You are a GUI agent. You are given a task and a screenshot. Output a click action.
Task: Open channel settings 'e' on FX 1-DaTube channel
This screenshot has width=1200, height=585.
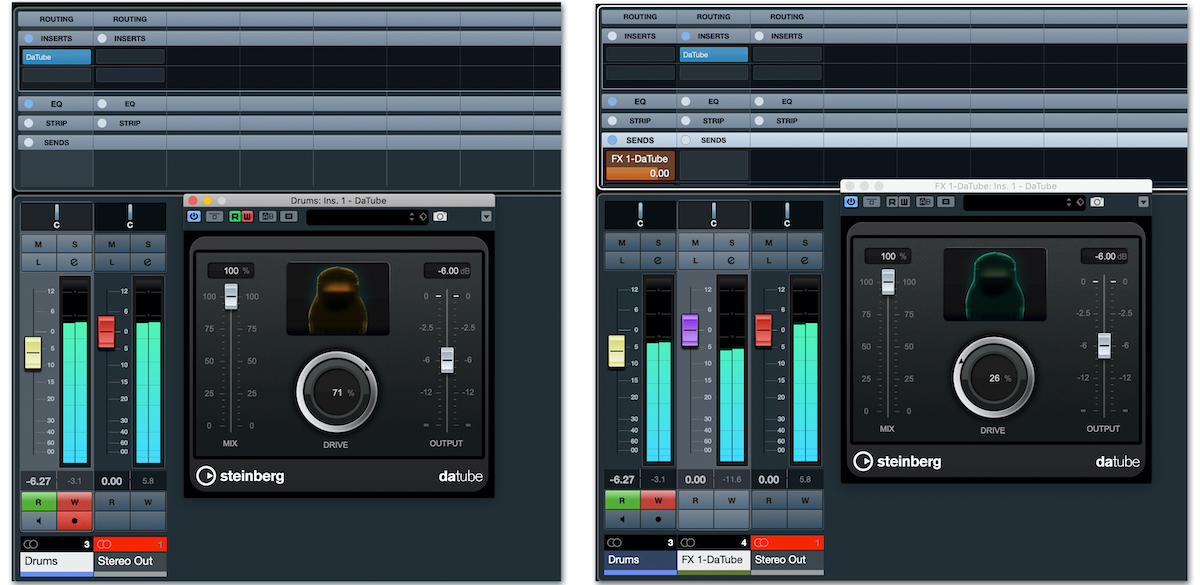[x=731, y=260]
